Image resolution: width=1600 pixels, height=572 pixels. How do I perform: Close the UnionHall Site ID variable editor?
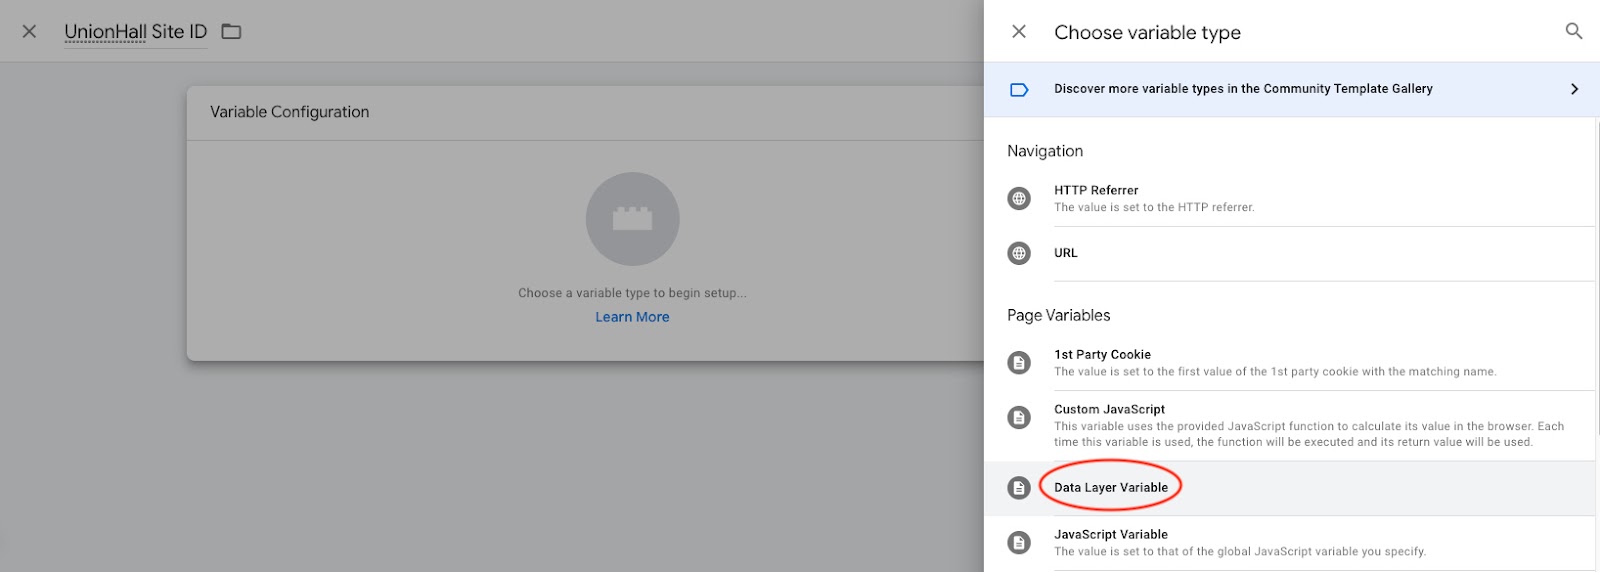click(29, 32)
